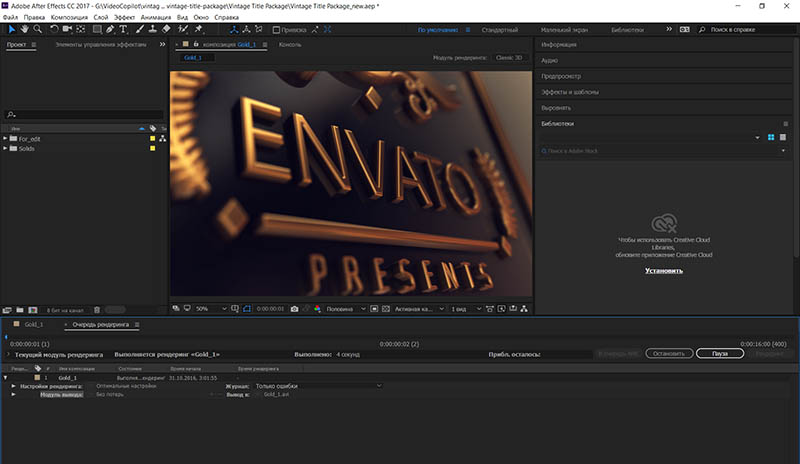Click the project panel search field
The width and height of the screenshot is (800, 464).
[x=84, y=114]
